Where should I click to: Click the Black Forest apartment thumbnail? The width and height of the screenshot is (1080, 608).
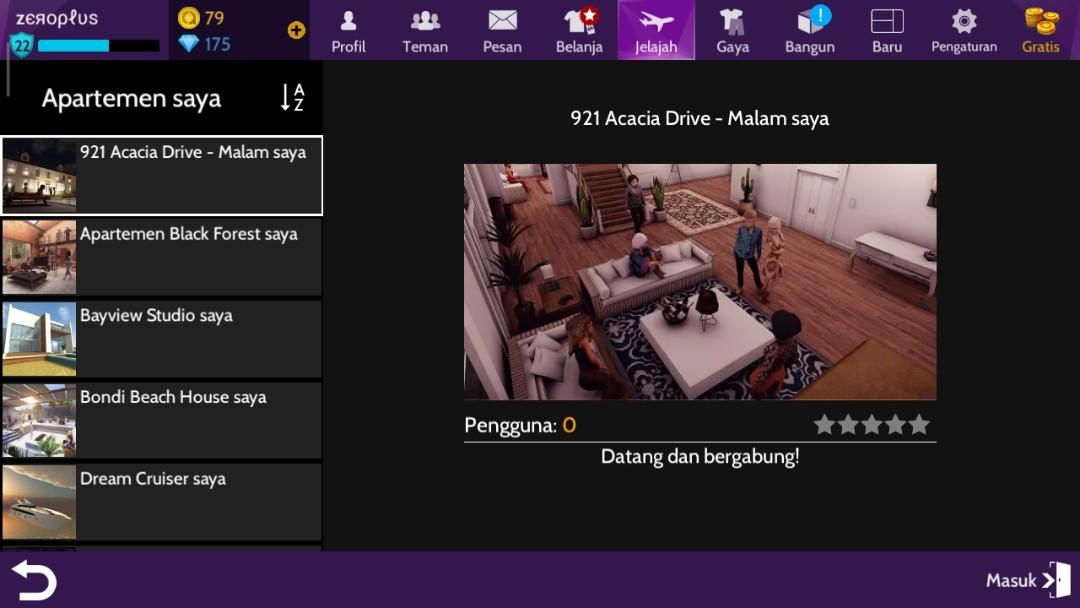coord(39,257)
